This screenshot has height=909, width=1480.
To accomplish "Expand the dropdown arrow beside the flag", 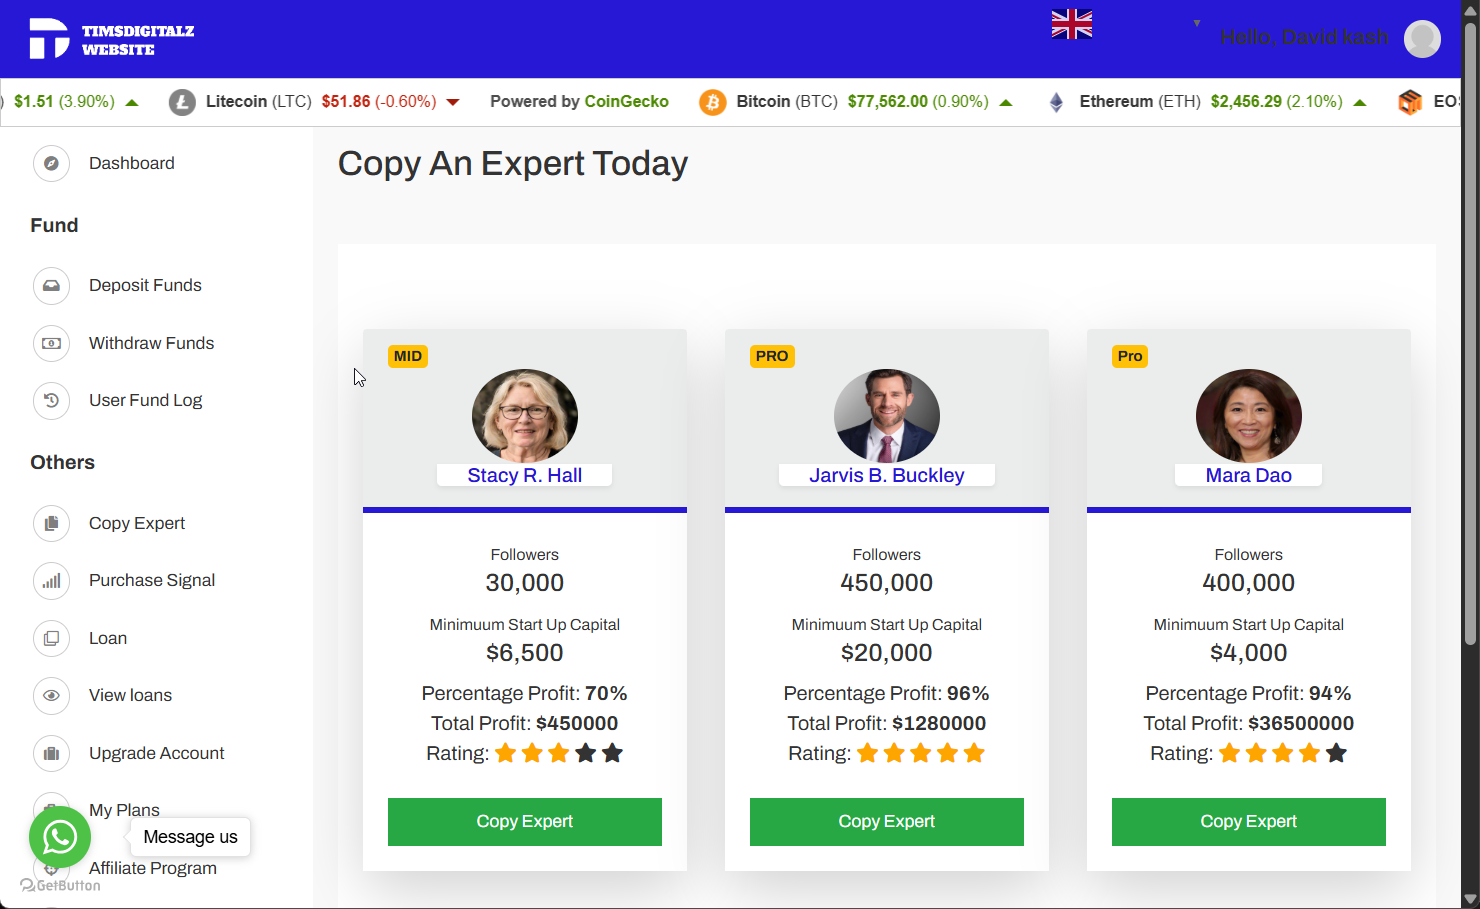I will tap(1197, 23).
